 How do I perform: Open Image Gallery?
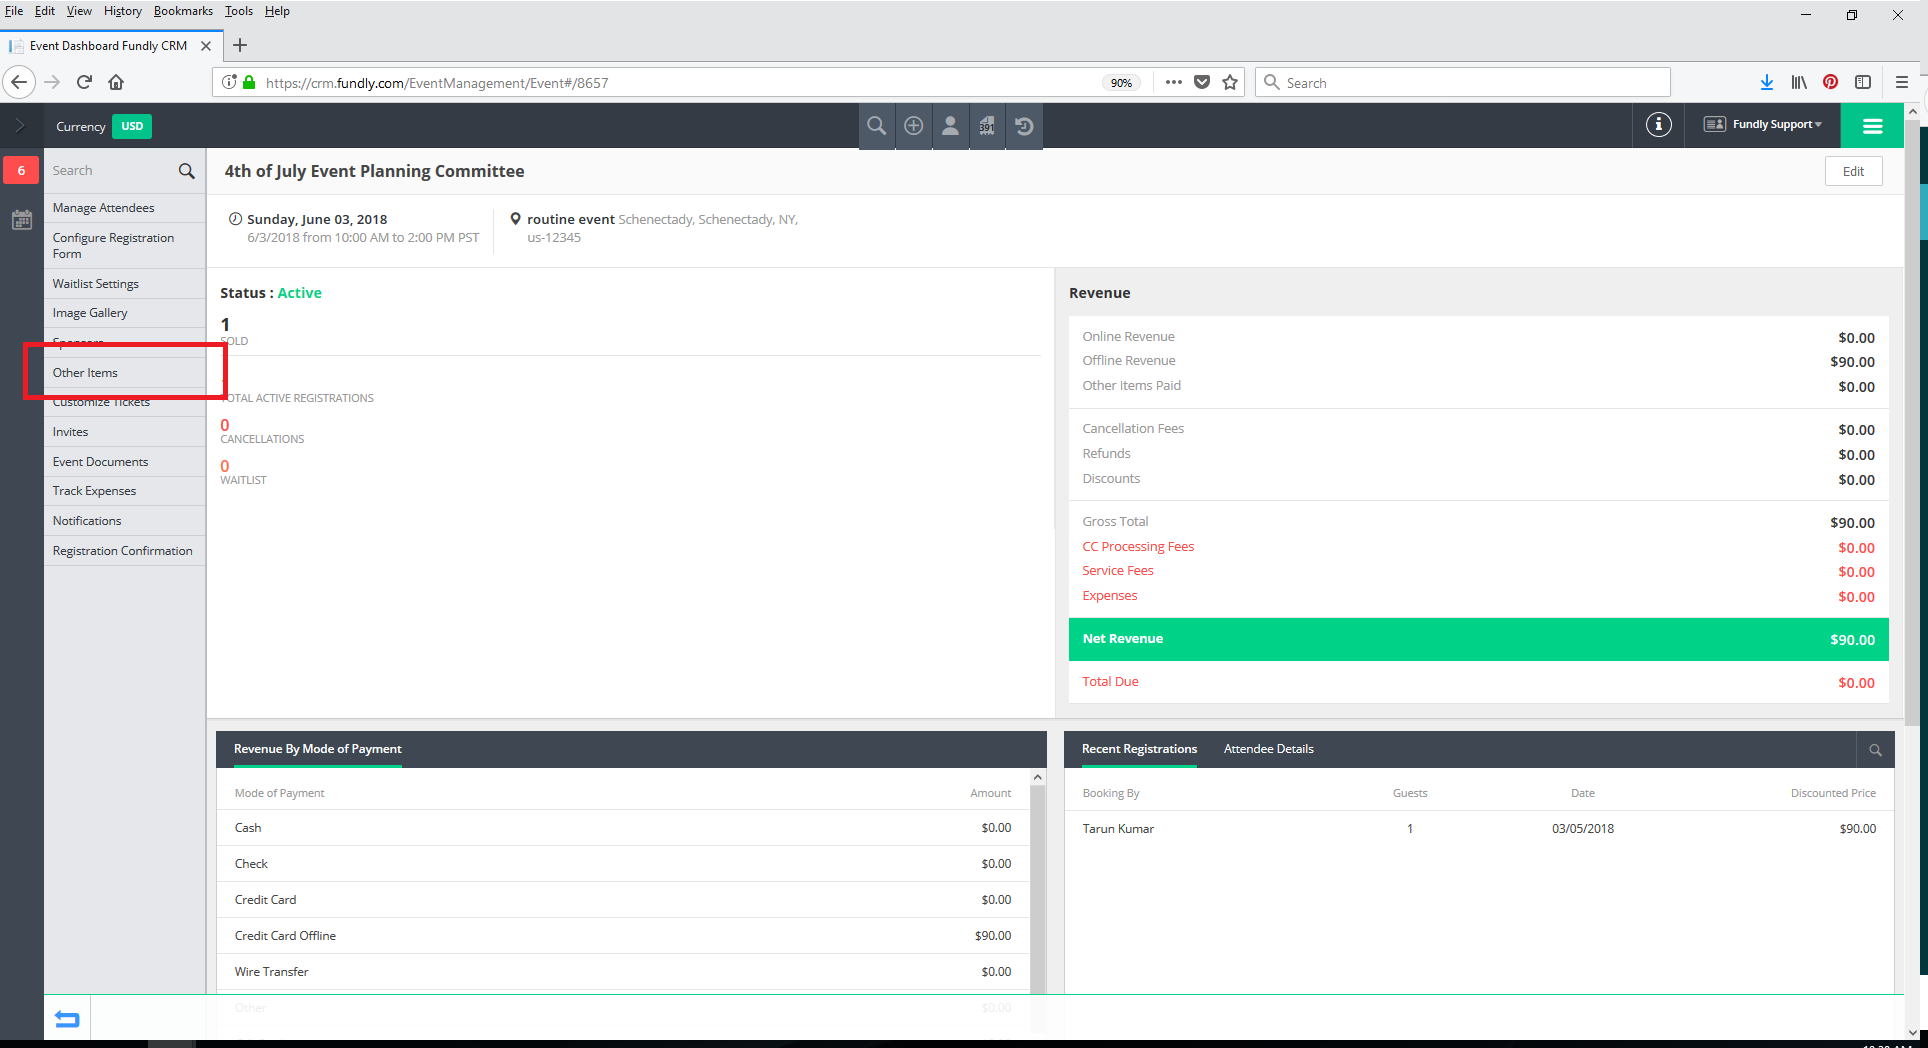124,313
